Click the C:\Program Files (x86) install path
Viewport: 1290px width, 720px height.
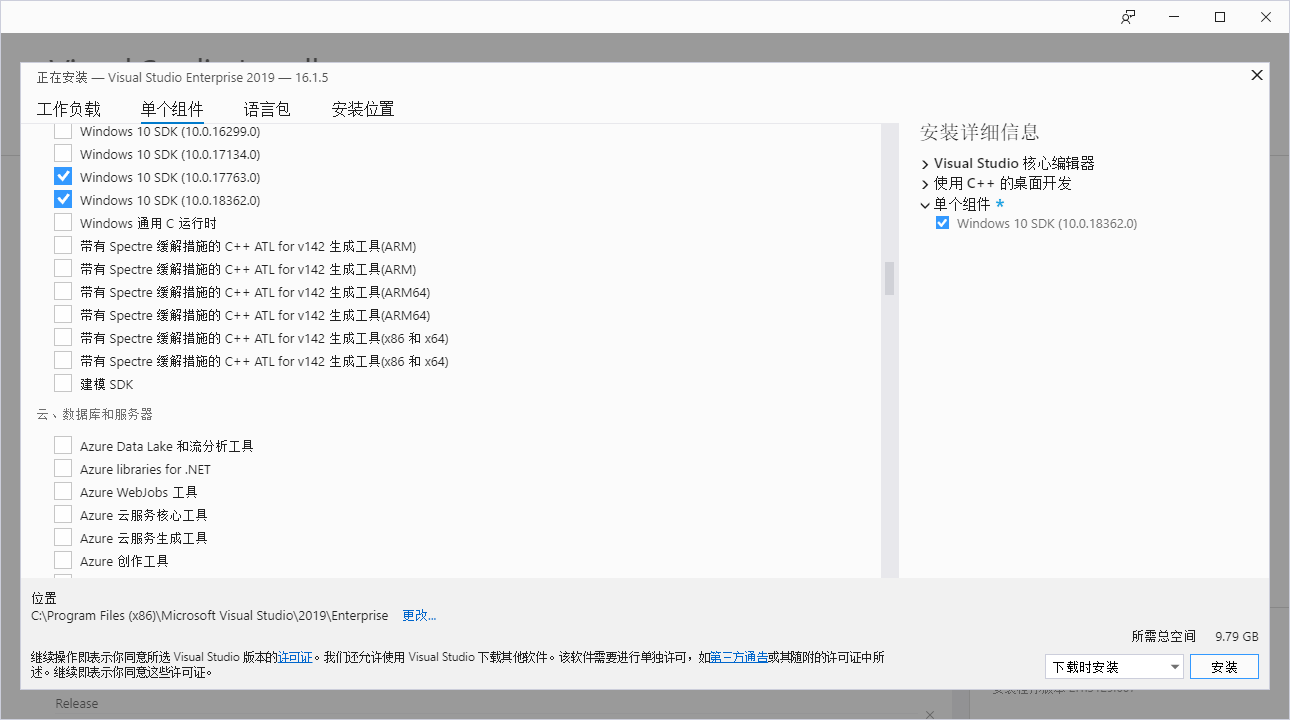210,615
